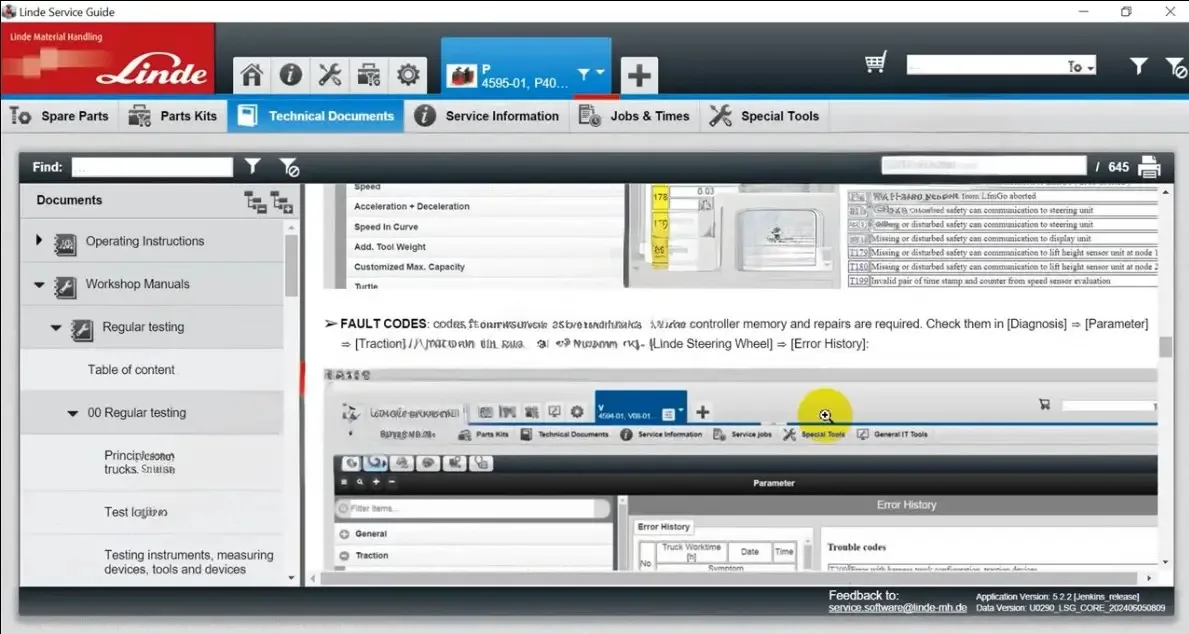Open Table of content entry
This screenshot has height=634, width=1189.
point(131,370)
